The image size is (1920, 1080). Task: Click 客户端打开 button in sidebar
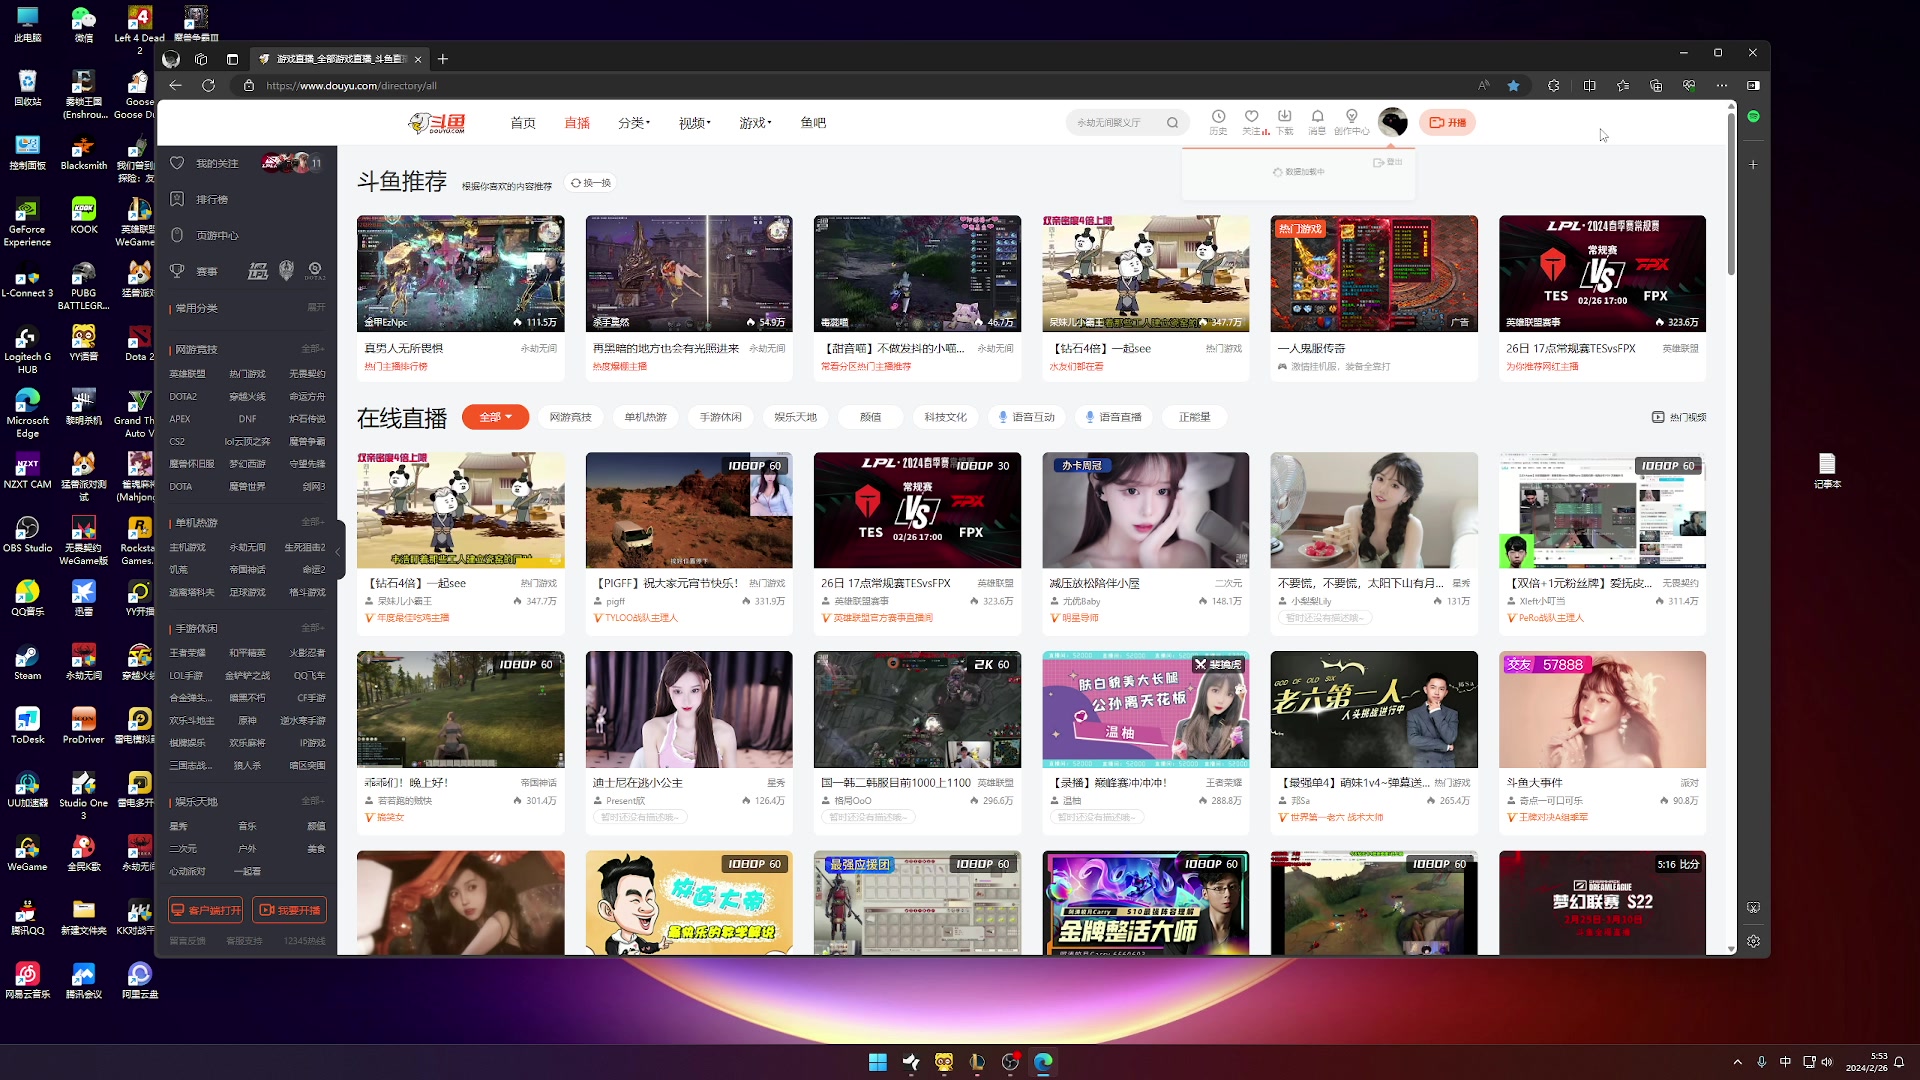click(206, 910)
